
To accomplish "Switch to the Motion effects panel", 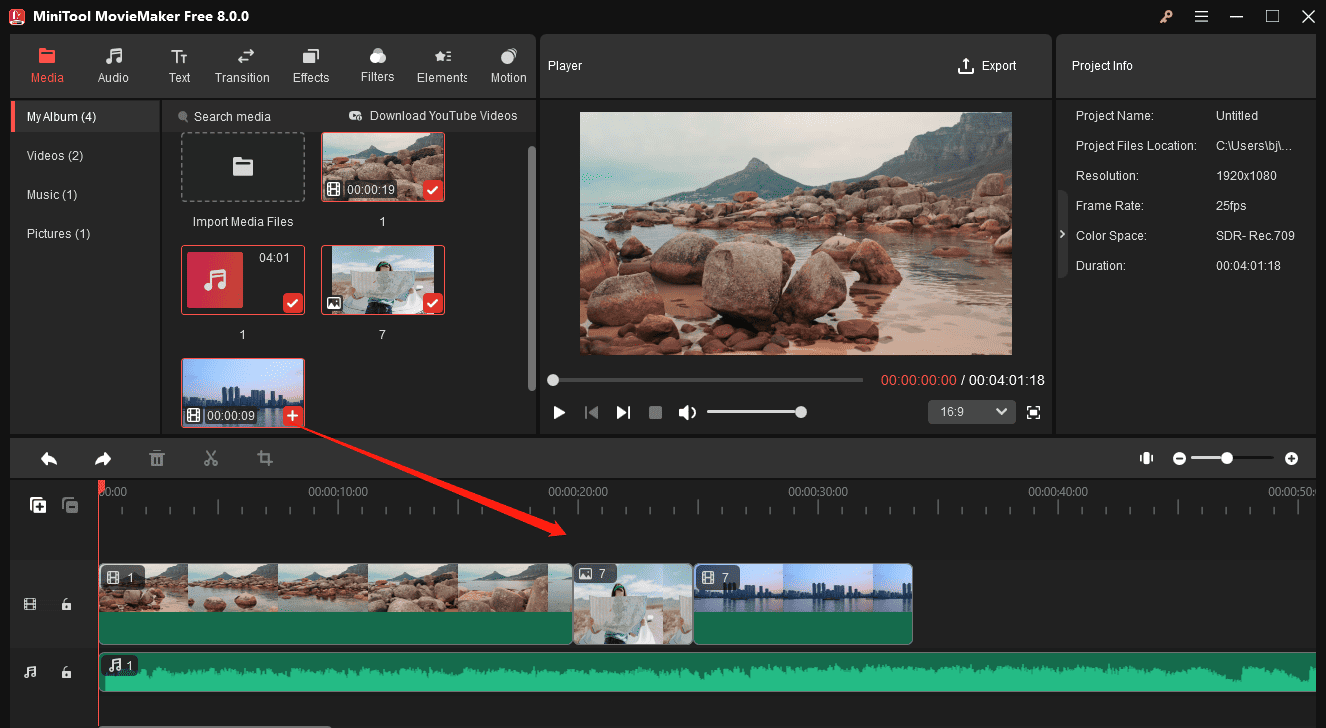I will [508, 66].
